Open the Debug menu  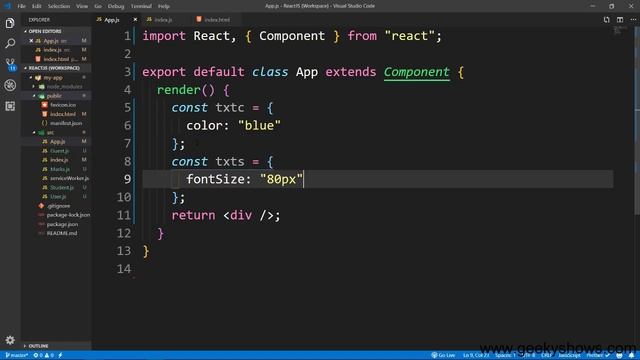pos(116,6)
